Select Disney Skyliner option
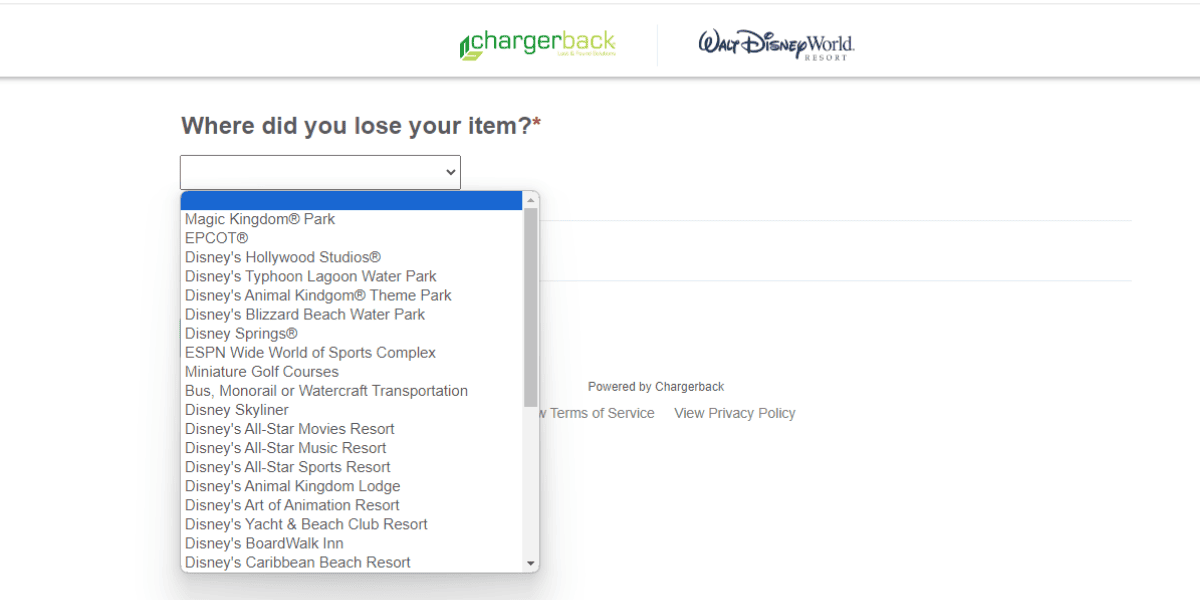The height and width of the screenshot is (600, 1200). coord(352,410)
